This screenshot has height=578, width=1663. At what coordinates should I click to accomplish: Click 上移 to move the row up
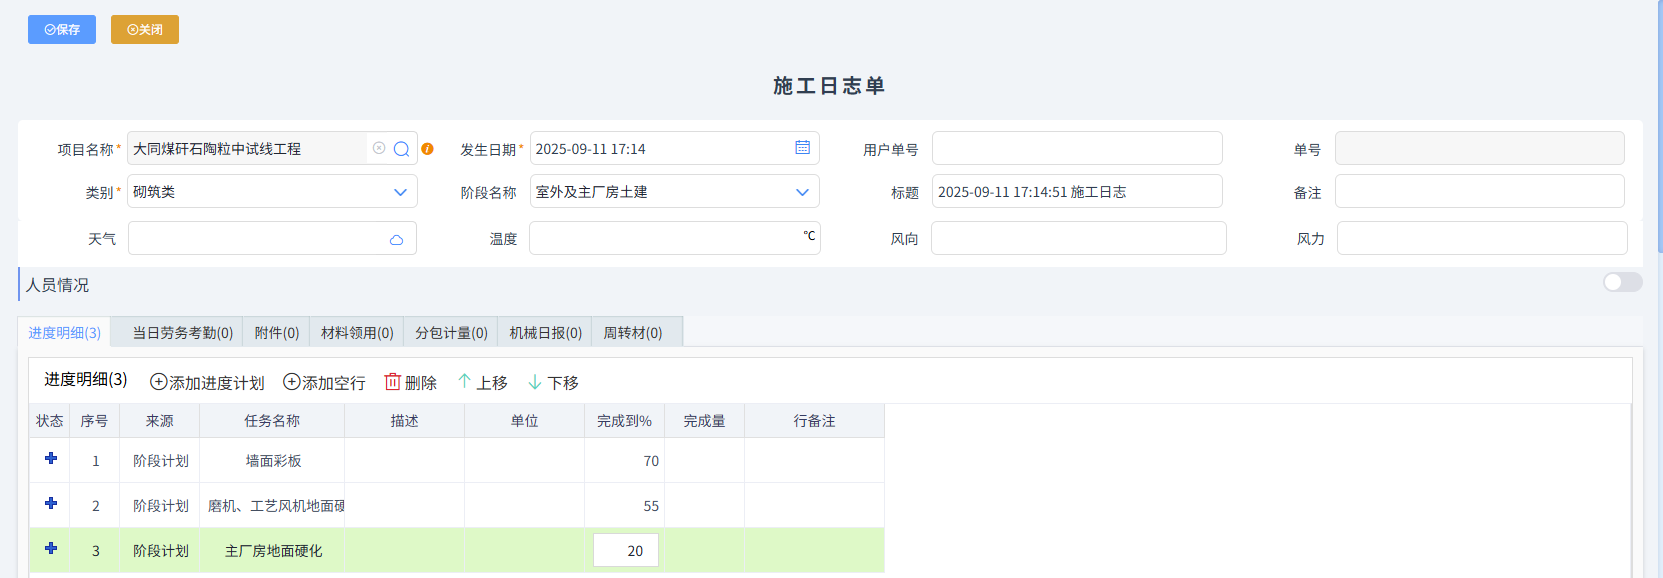[482, 383]
